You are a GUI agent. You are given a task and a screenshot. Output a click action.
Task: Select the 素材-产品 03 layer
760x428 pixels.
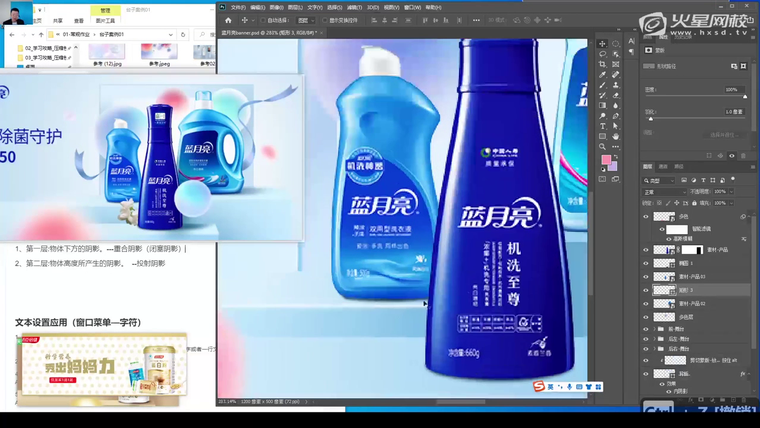click(693, 276)
